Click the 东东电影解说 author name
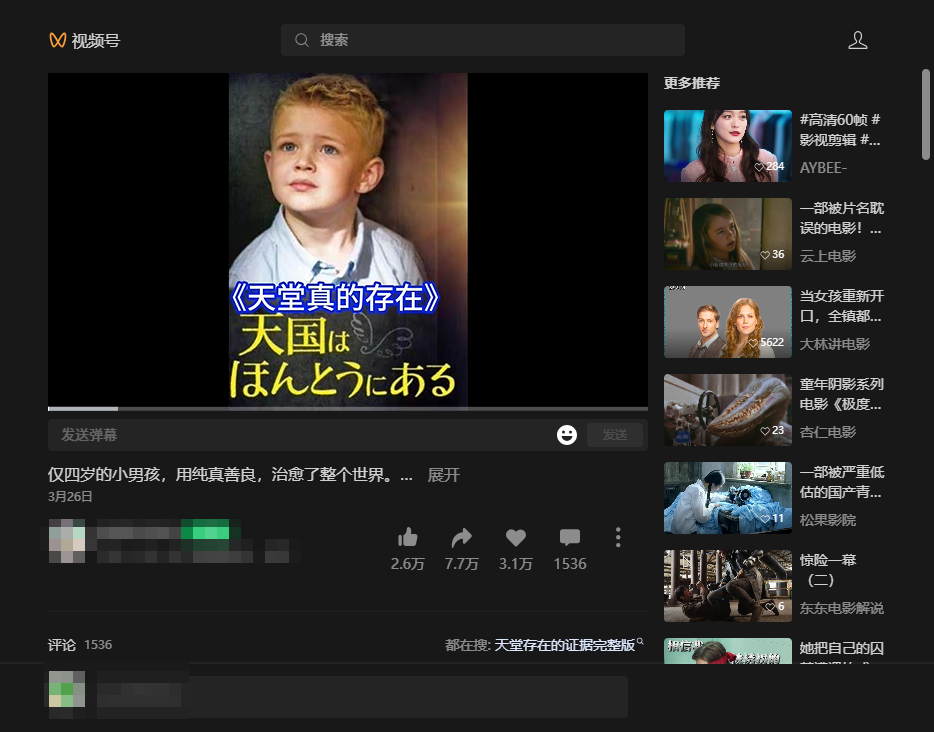The image size is (934, 732). click(841, 608)
